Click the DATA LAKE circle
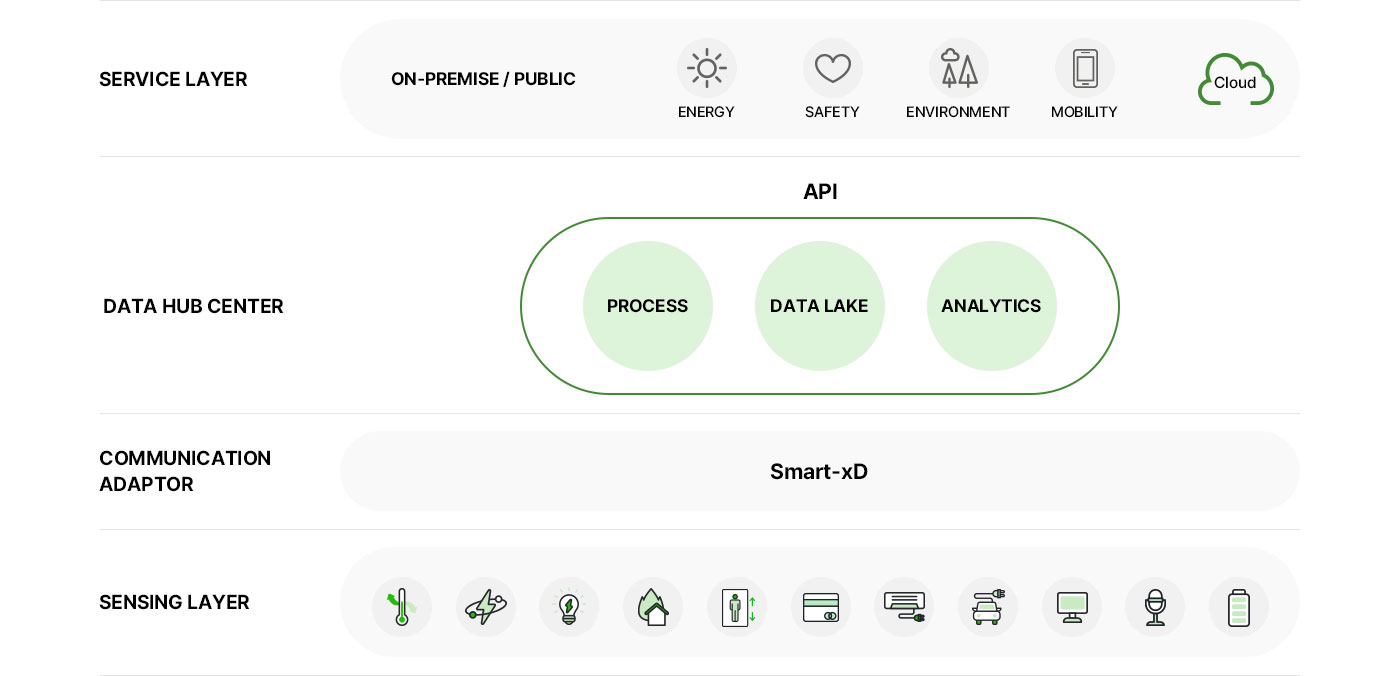 click(x=820, y=306)
